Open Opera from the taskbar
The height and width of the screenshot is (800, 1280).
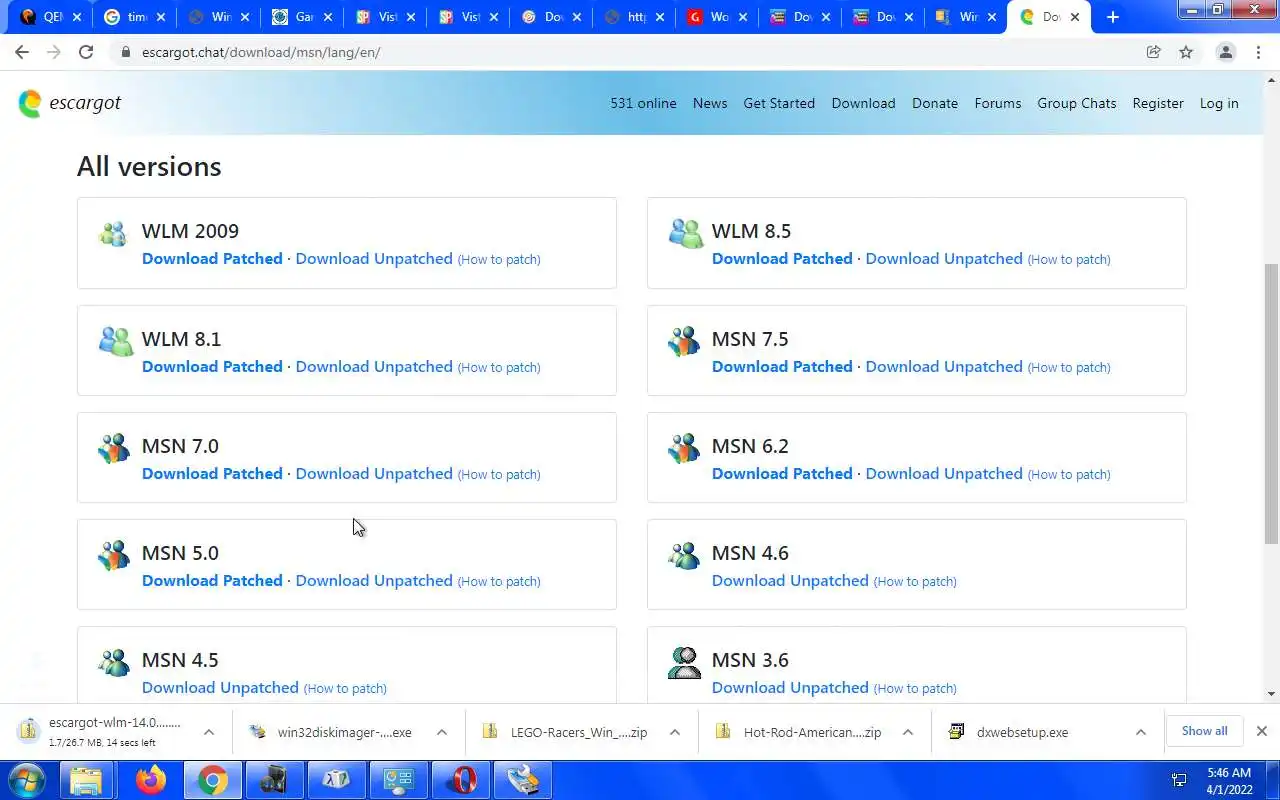pos(461,780)
